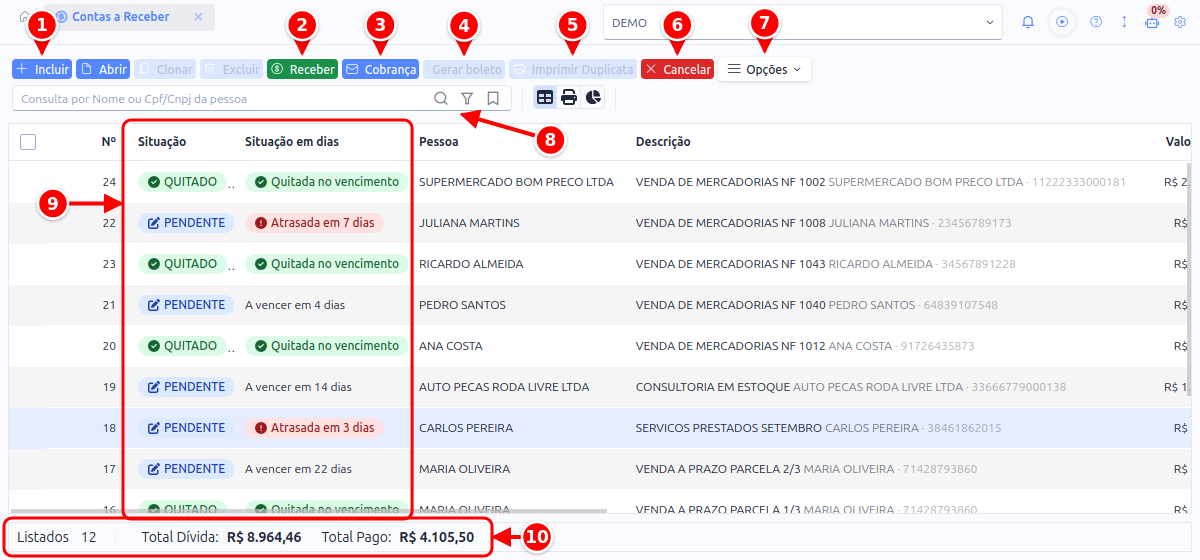
Task: Select AUTO PECAS RODA LIVRE LTDA person cell
Action: coord(504,387)
